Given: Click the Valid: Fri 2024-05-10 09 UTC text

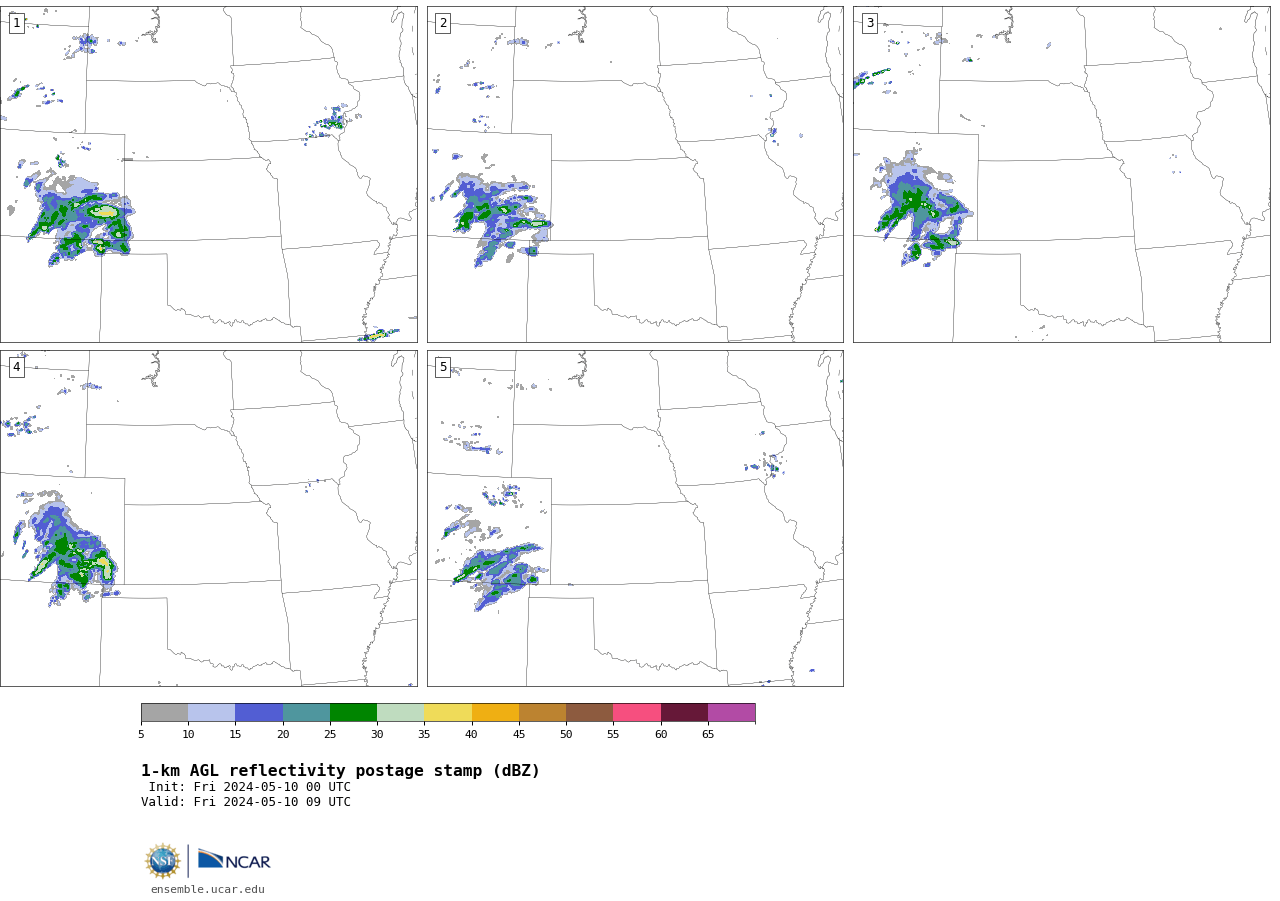Looking at the screenshot, I should click(x=246, y=802).
